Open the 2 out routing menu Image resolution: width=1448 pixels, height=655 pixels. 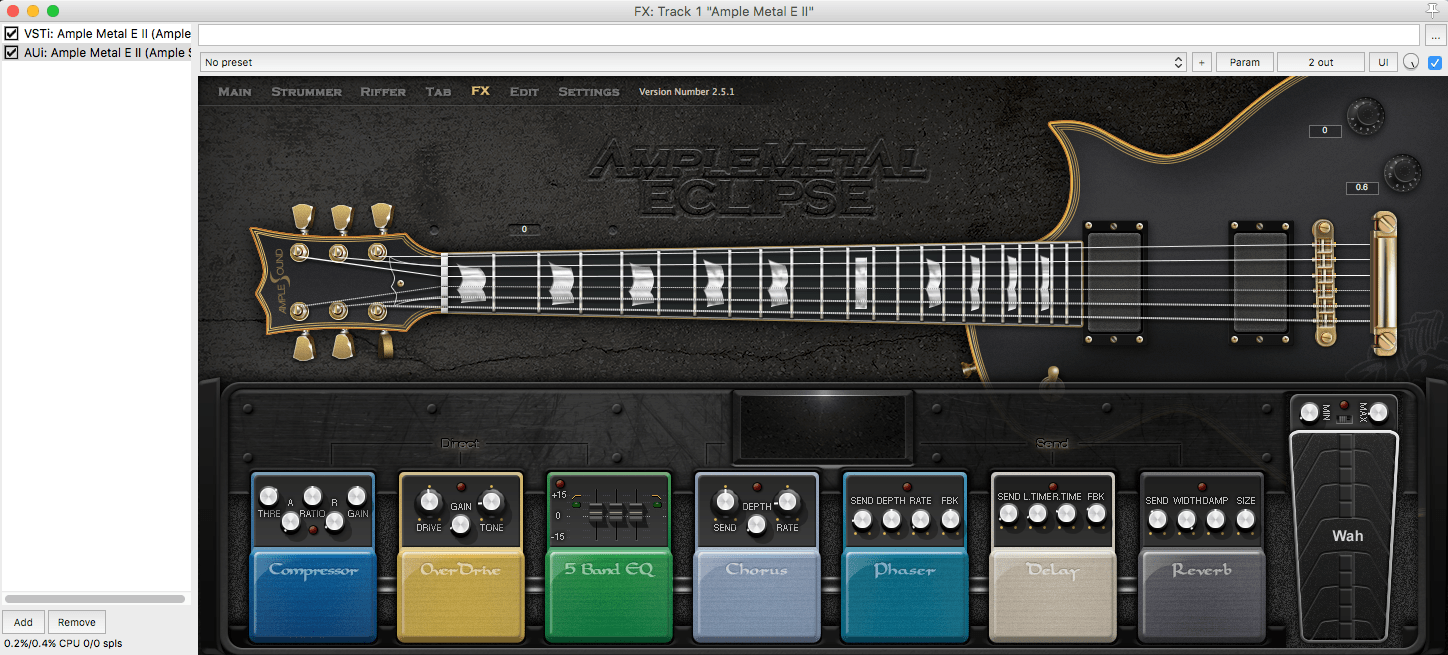point(1320,62)
